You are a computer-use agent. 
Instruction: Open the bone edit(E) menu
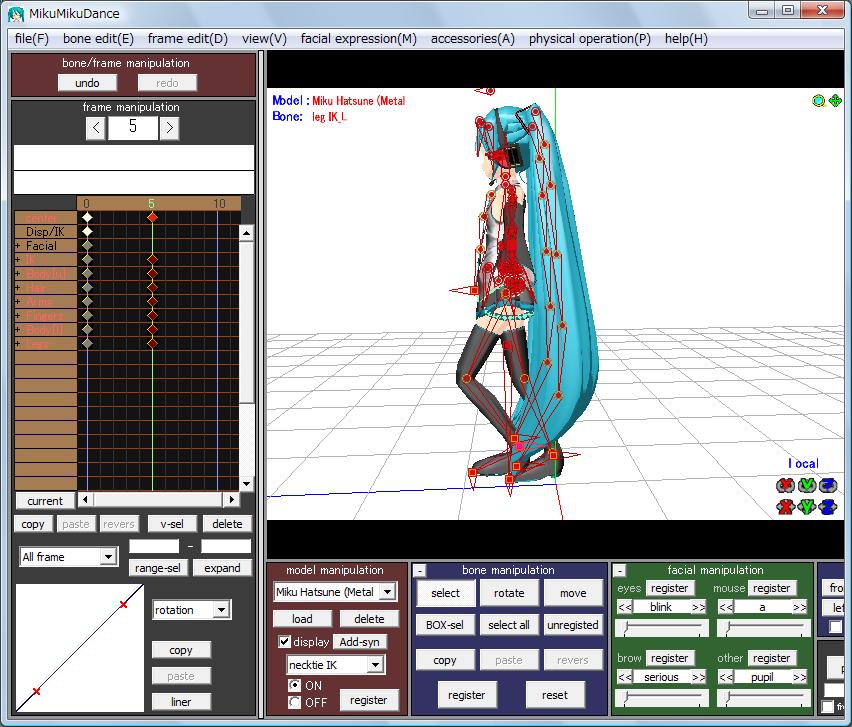point(98,39)
